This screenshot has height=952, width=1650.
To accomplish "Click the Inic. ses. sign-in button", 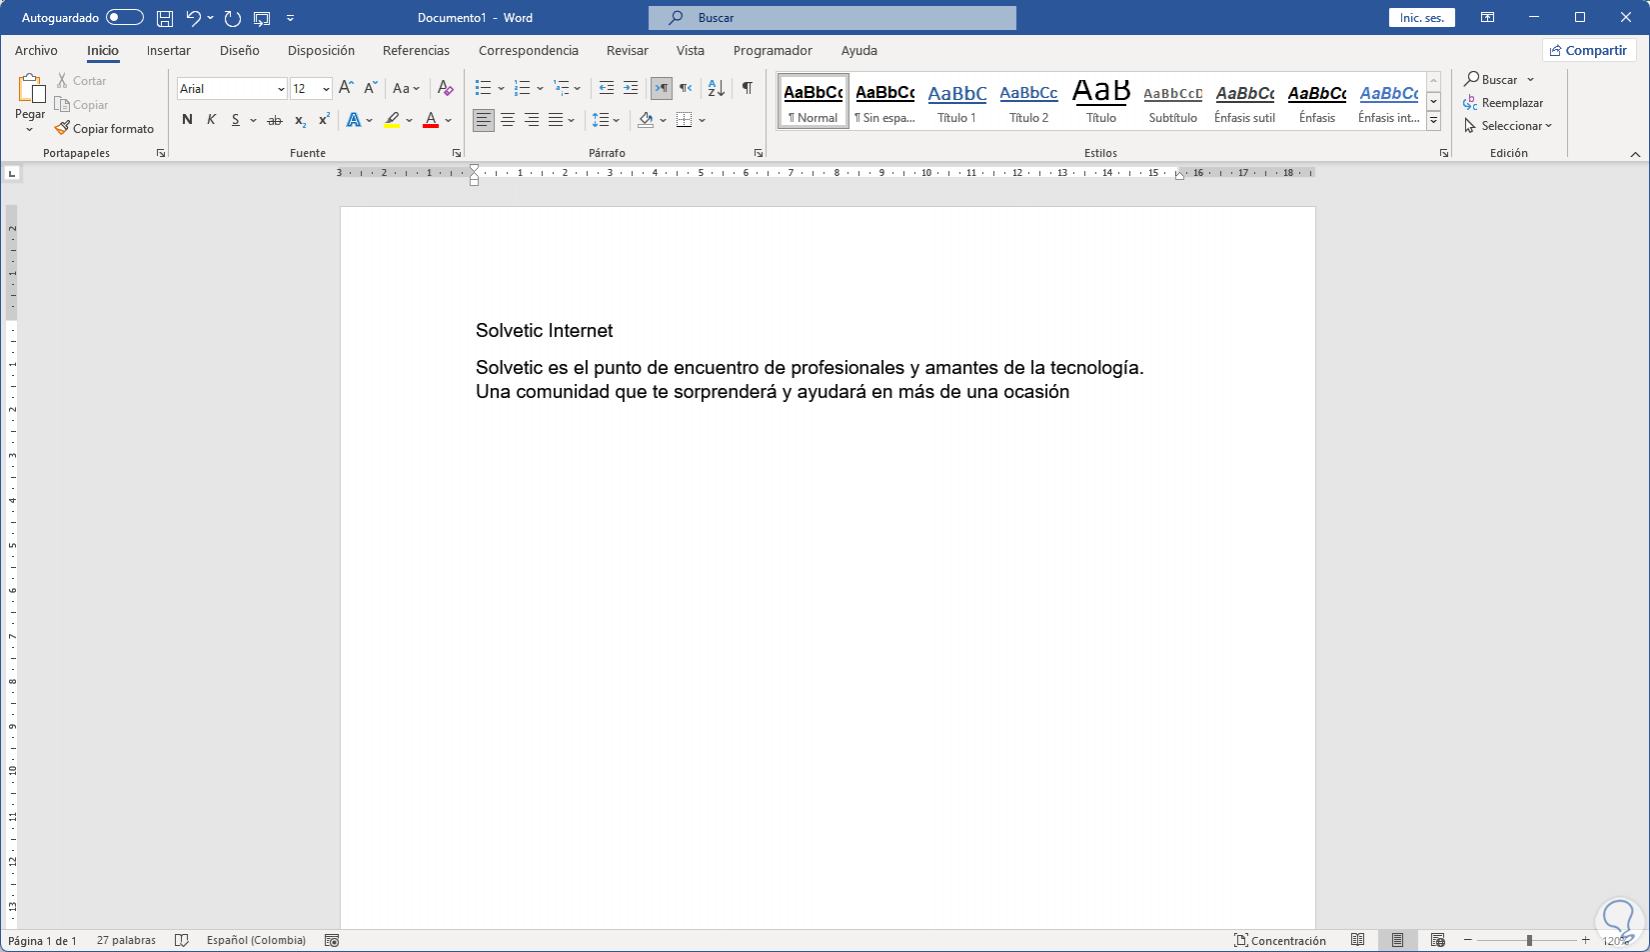I will pyautogui.click(x=1422, y=18).
